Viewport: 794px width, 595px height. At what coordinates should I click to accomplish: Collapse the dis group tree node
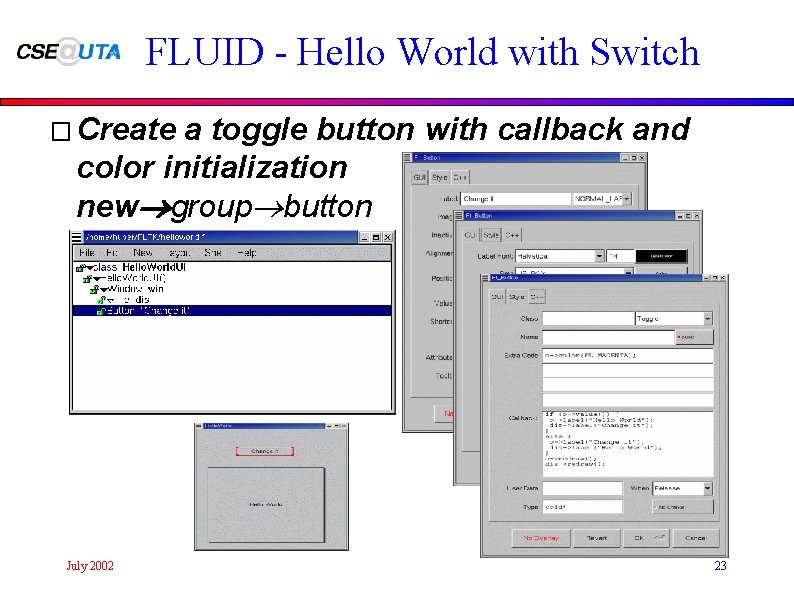110,300
